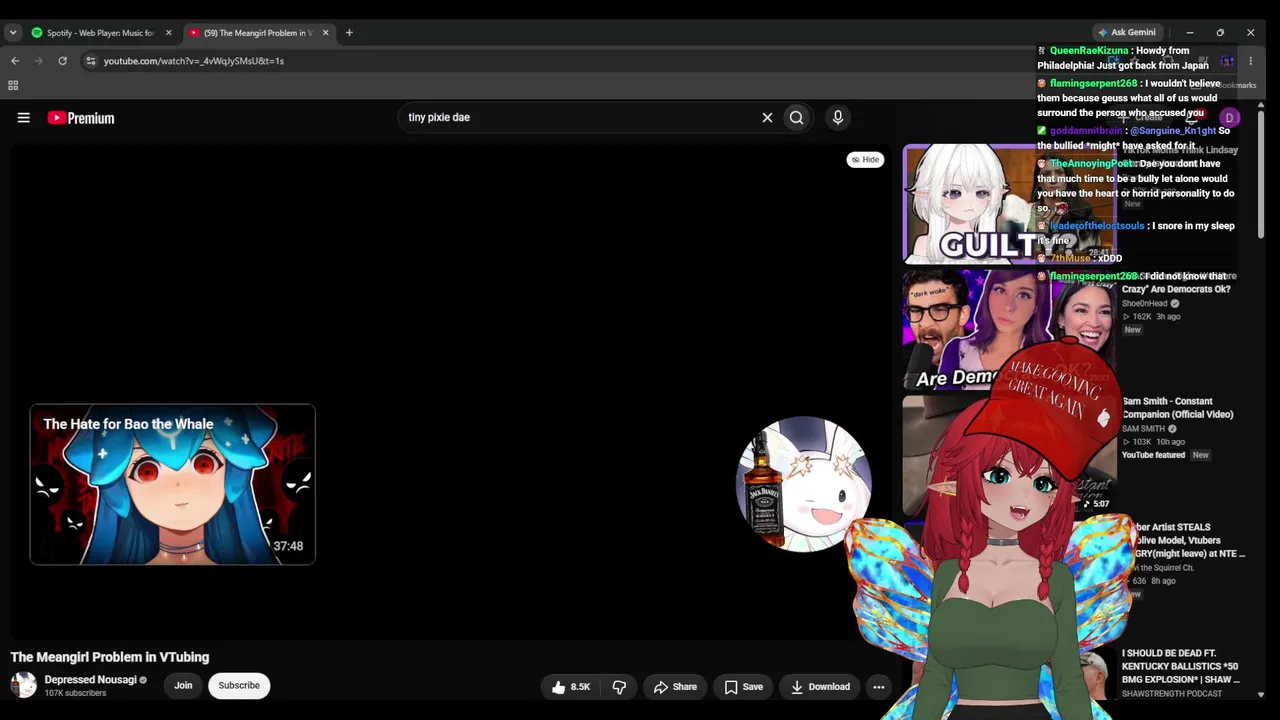Select the Meangirl Problem YouTube tab
This screenshot has height=720, width=1280.
tap(258, 33)
